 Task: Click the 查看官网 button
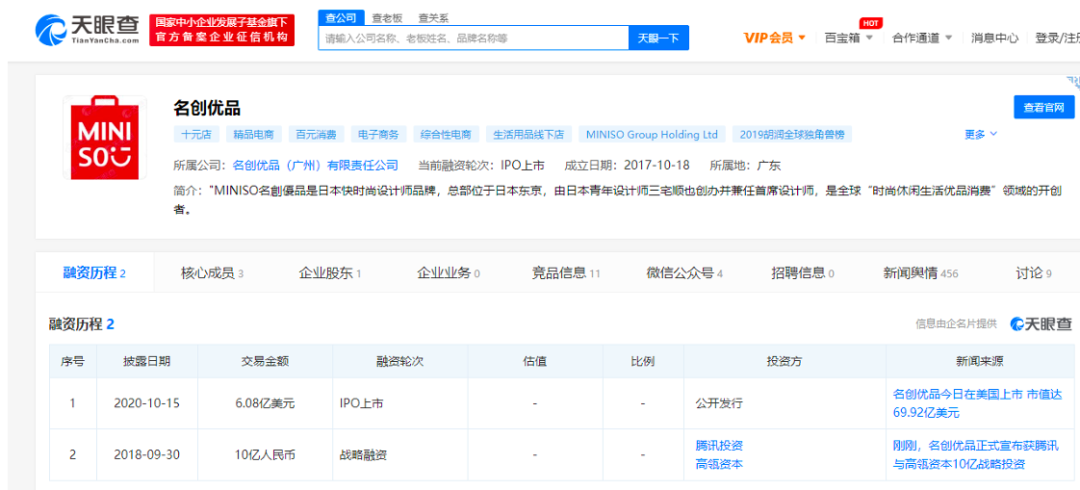[1043, 108]
